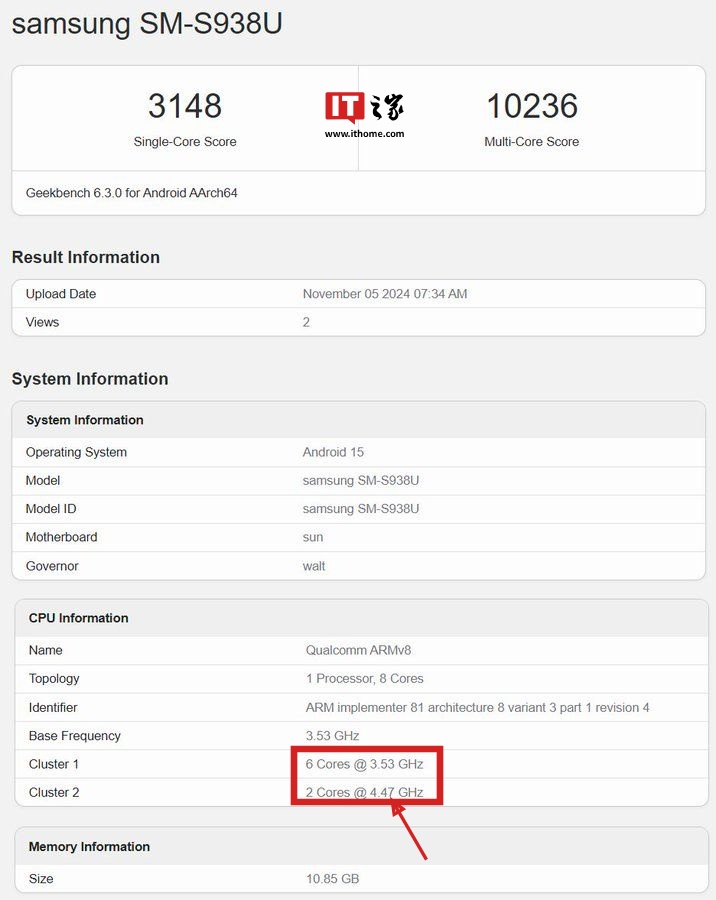716x900 pixels.
Task: Click the Identifier label
Action: (x=53, y=707)
